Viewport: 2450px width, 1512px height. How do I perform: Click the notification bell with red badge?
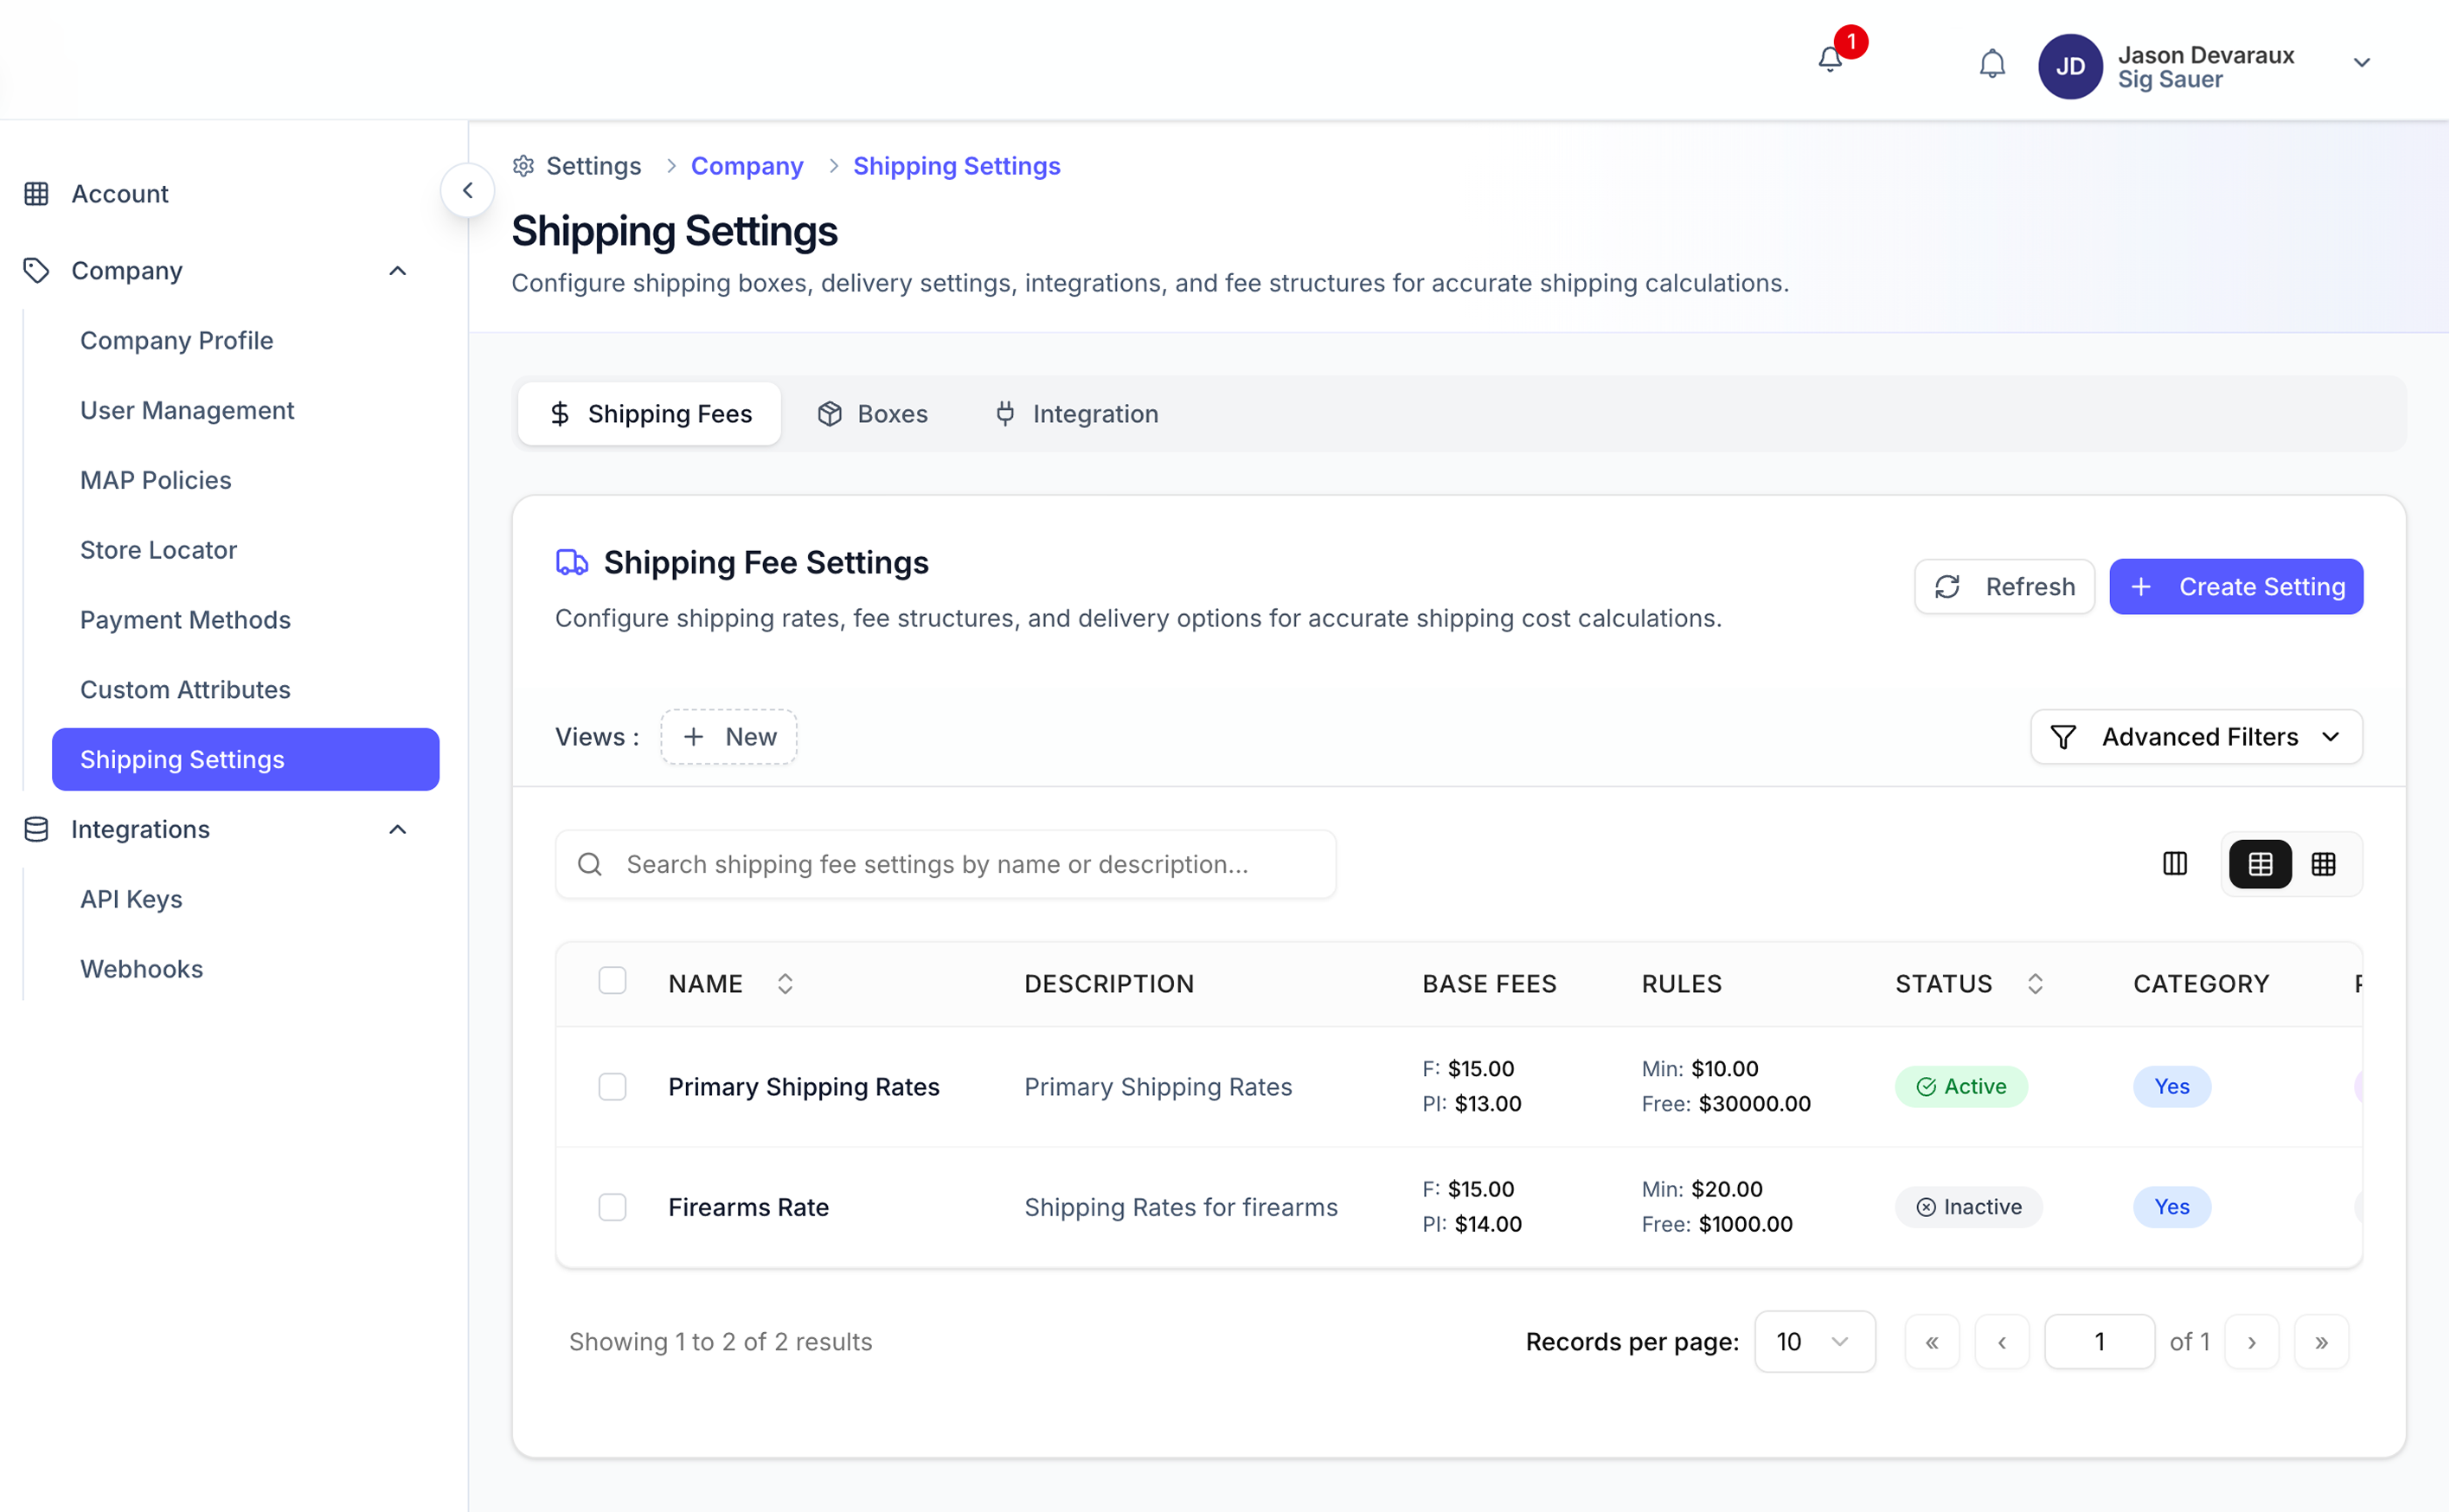pos(1831,60)
